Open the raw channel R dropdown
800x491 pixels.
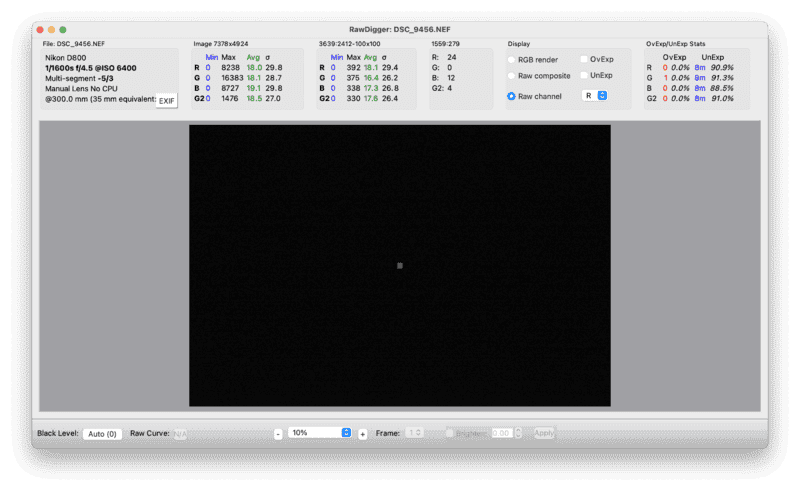click(595, 95)
